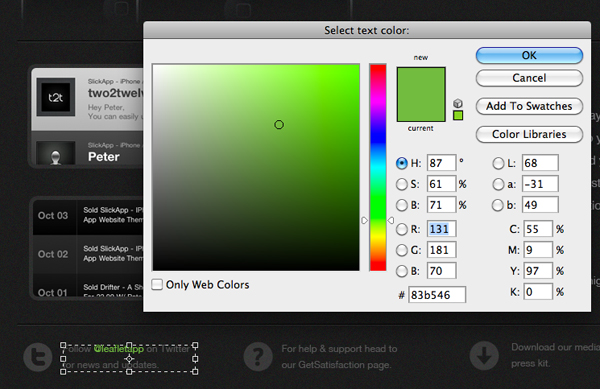Confirm the color with the OK button
The width and height of the screenshot is (600, 389).
click(x=529, y=55)
